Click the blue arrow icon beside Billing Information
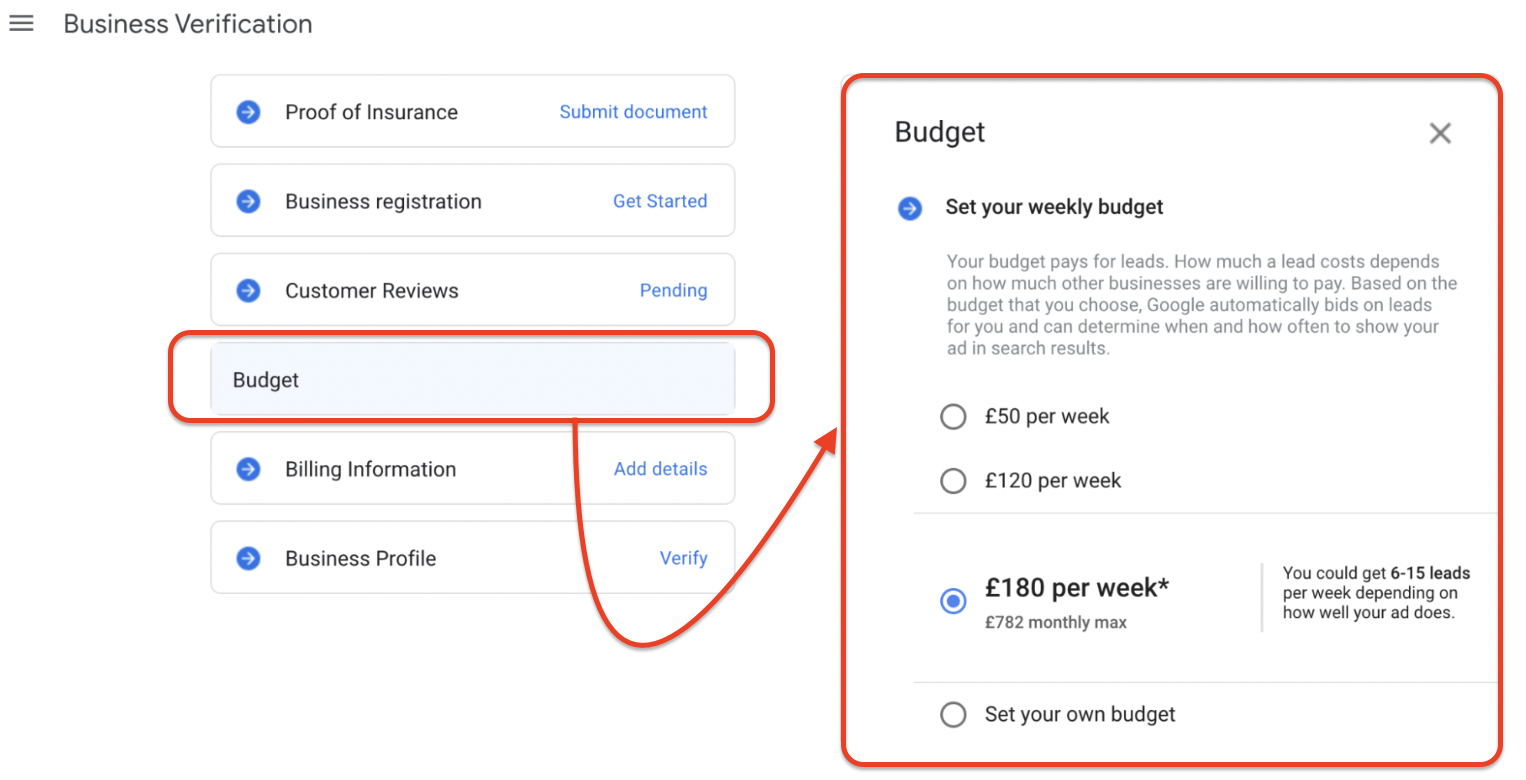 tap(247, 468)
